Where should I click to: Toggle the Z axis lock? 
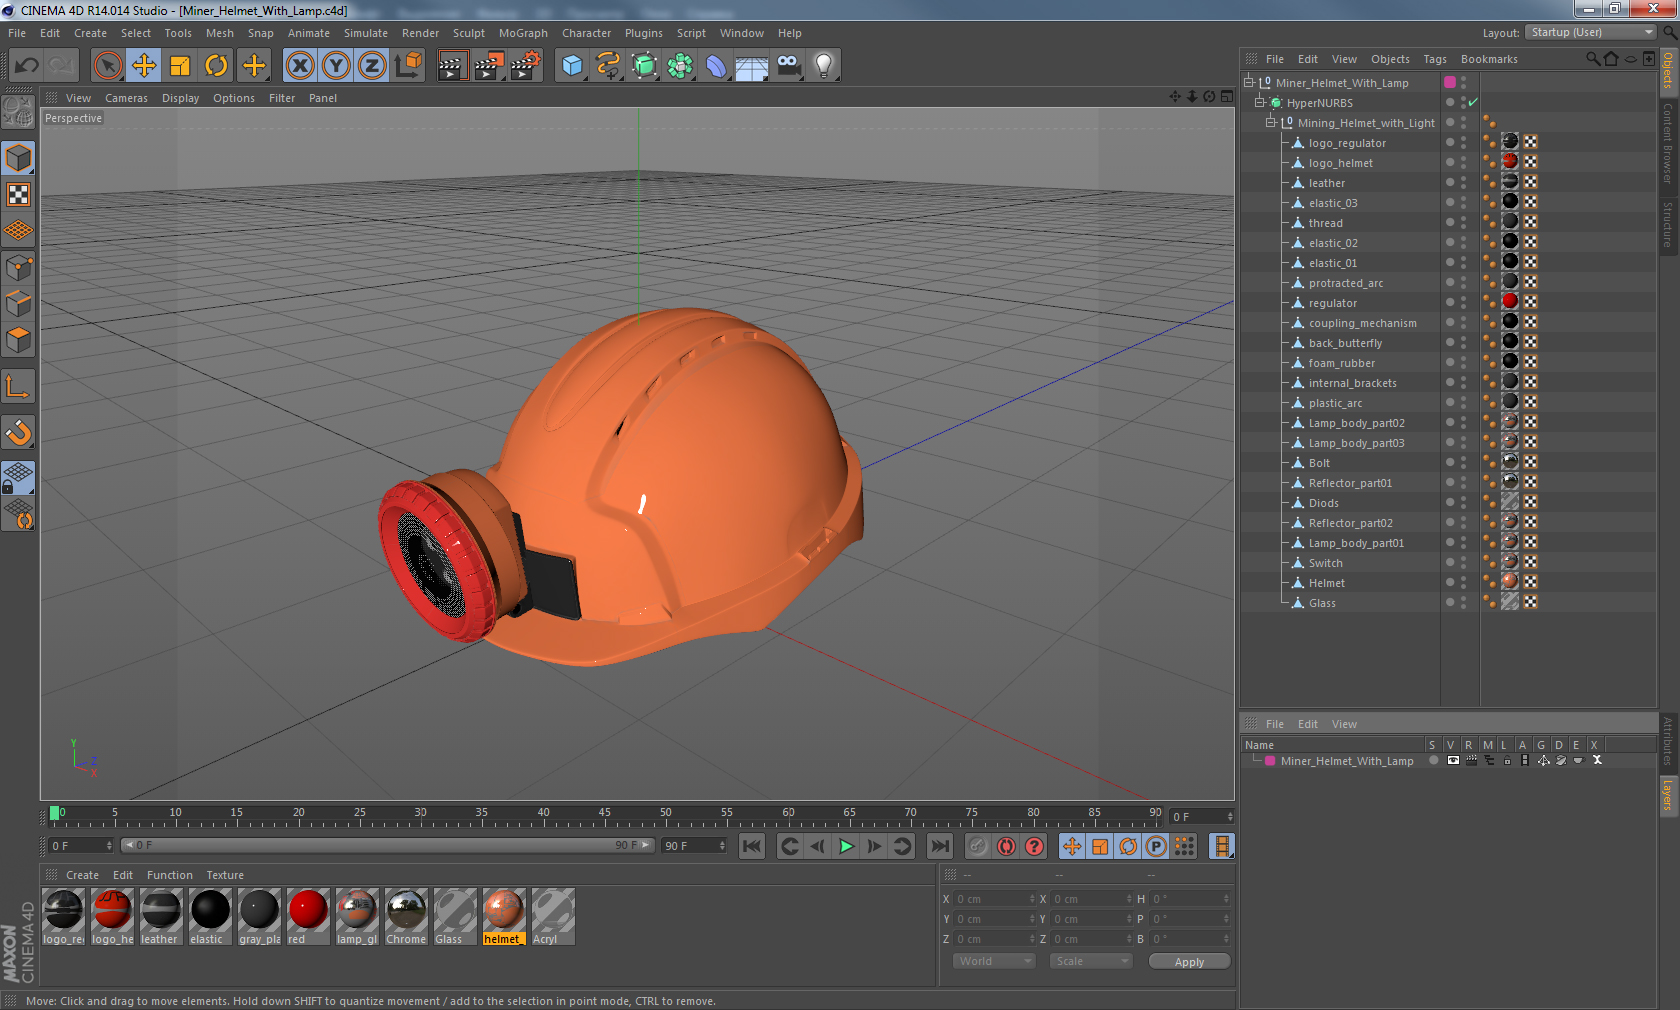tap(372, 66)
